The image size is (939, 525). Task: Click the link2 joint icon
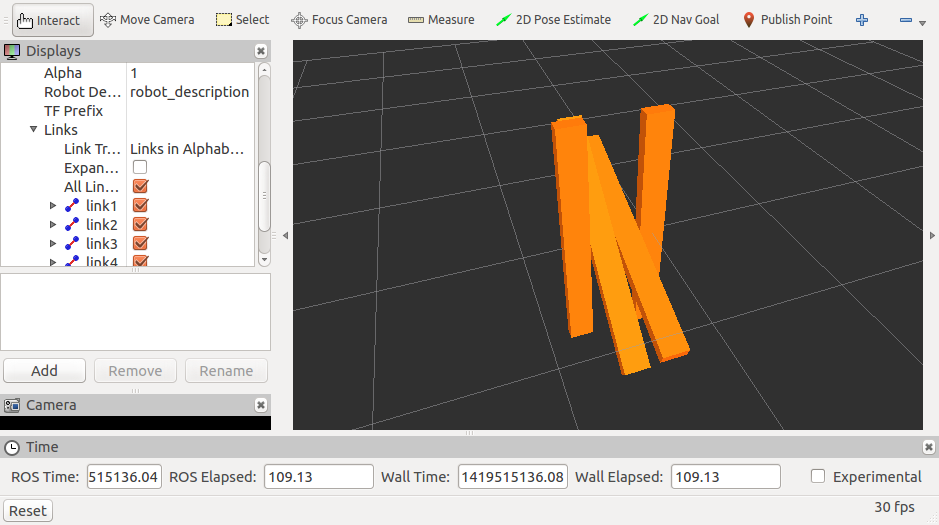click(x=72, y=224)
